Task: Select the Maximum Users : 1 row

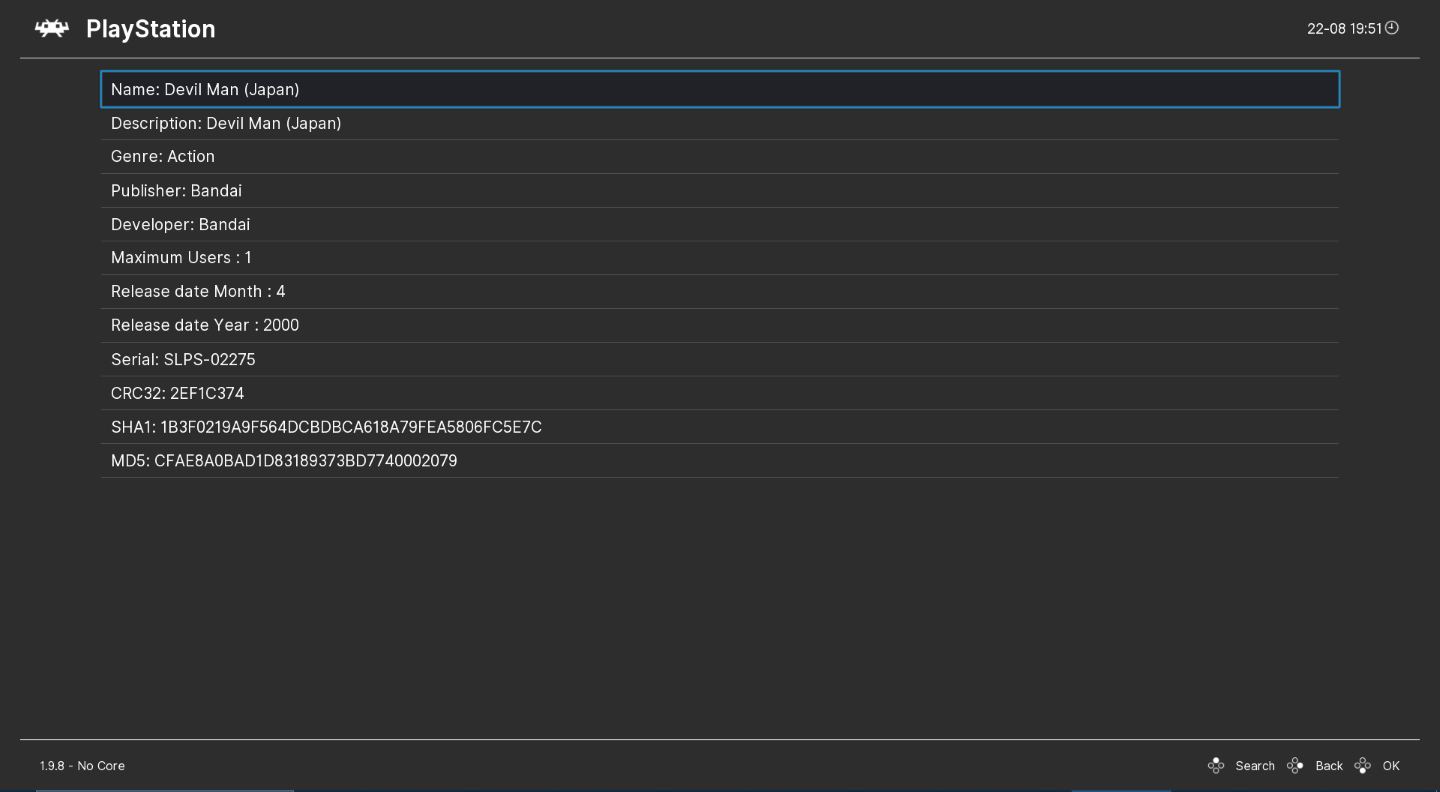Action: tap(720, 258)
